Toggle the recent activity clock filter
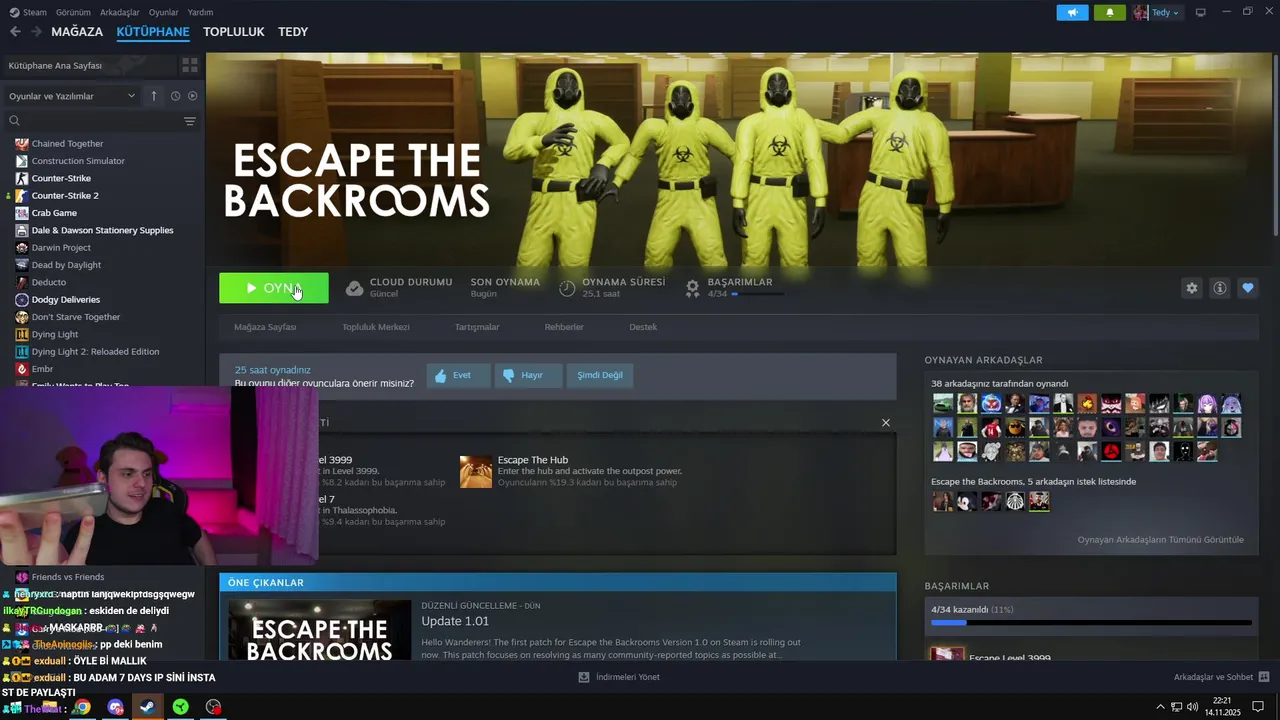 (175, 96)
